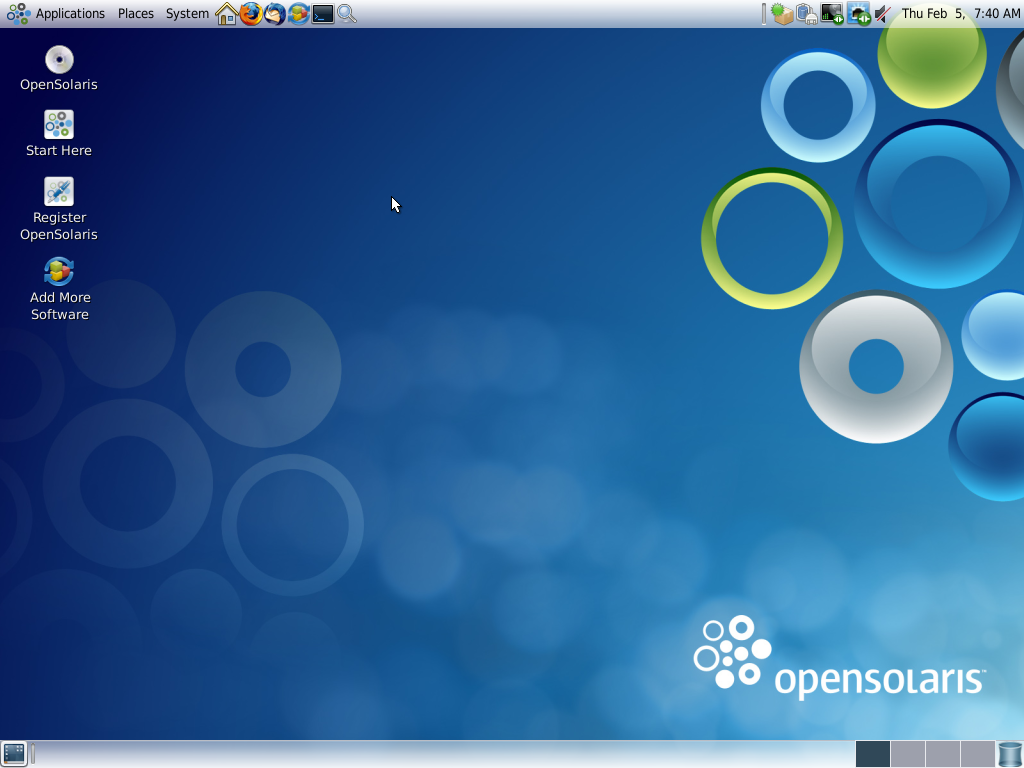
Task: Open the OpenSolaris disc desktop icon
Action: [x=59, y=68]
